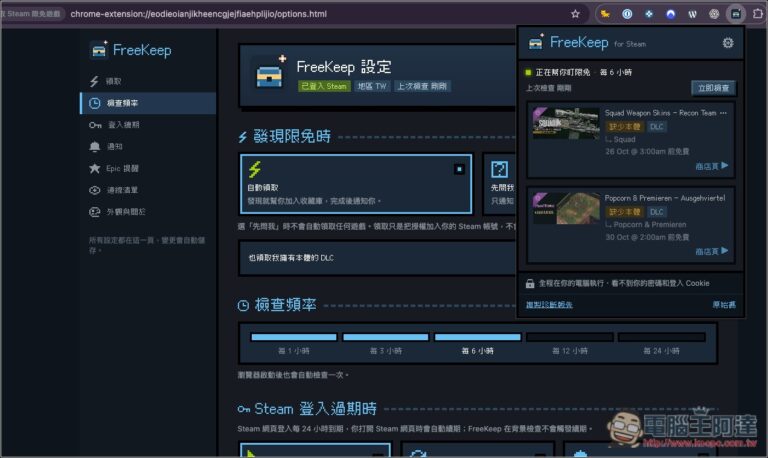This screenshot has height=458, width=768.
Task: Click lock icon in popup privacy notice
Action: [529, 283]
